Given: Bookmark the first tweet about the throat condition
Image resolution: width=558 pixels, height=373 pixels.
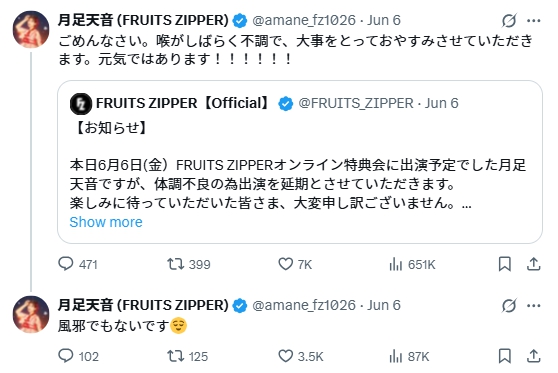Looking at the screenshot, I should (505, 264).
